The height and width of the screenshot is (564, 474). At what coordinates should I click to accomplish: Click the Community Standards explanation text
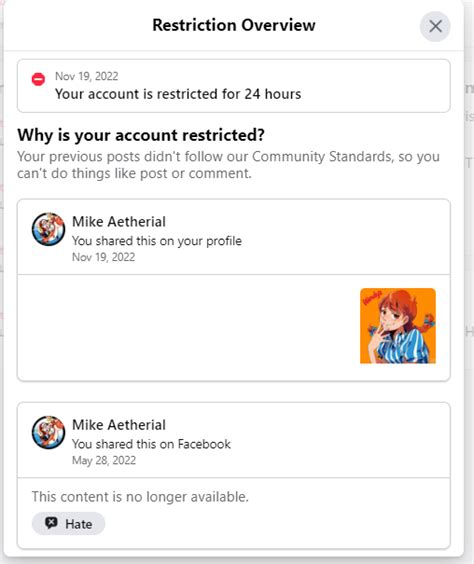click(x=228, y=165)
